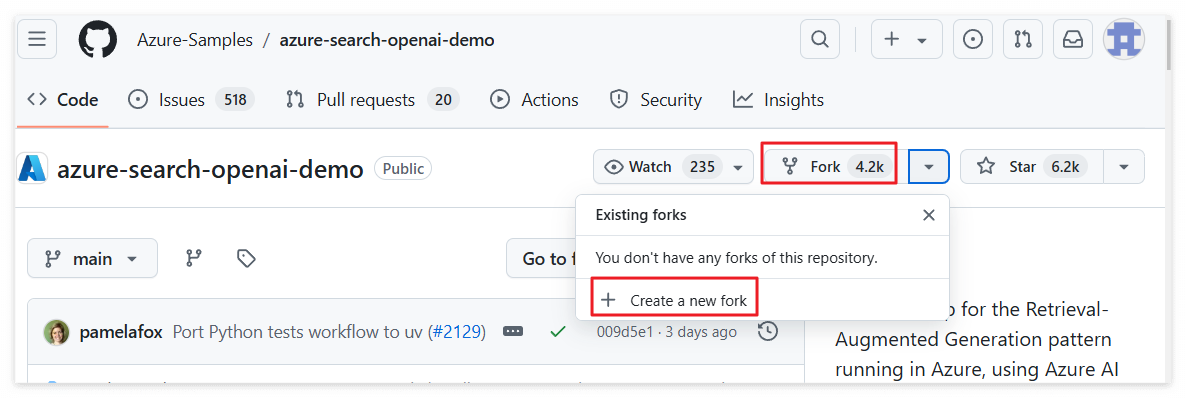Click azure-search-openai-demo breadcrumb link
Screen dimensions: 1186x398
pyautogui.click(x=387, y=40)
